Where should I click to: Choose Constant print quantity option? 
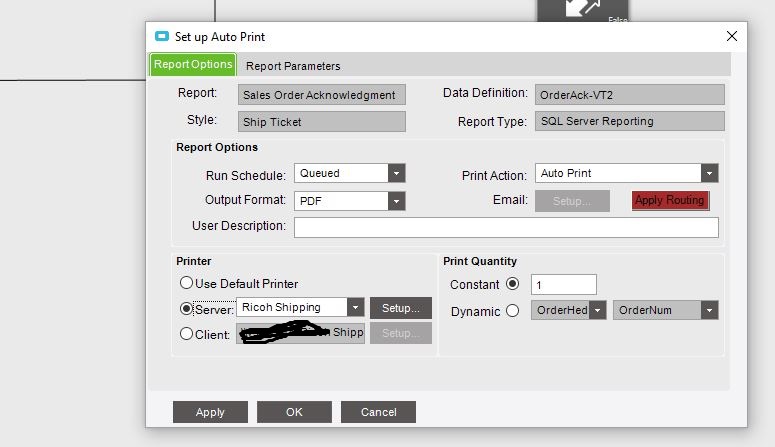[513, 284]
